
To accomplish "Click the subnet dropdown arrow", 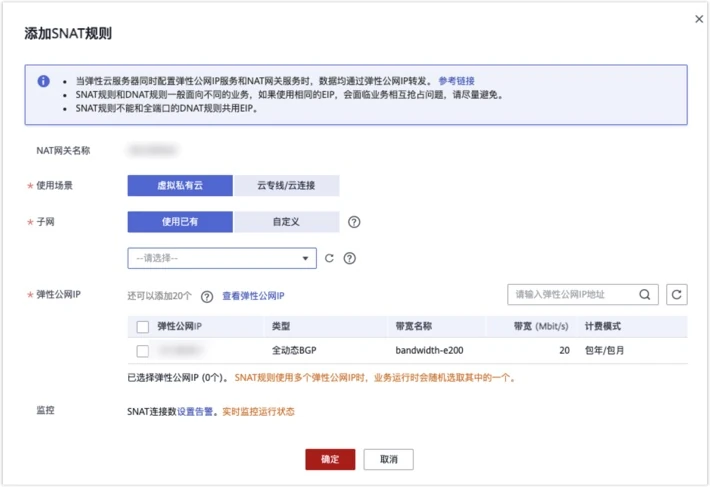I will coord(305,258).
